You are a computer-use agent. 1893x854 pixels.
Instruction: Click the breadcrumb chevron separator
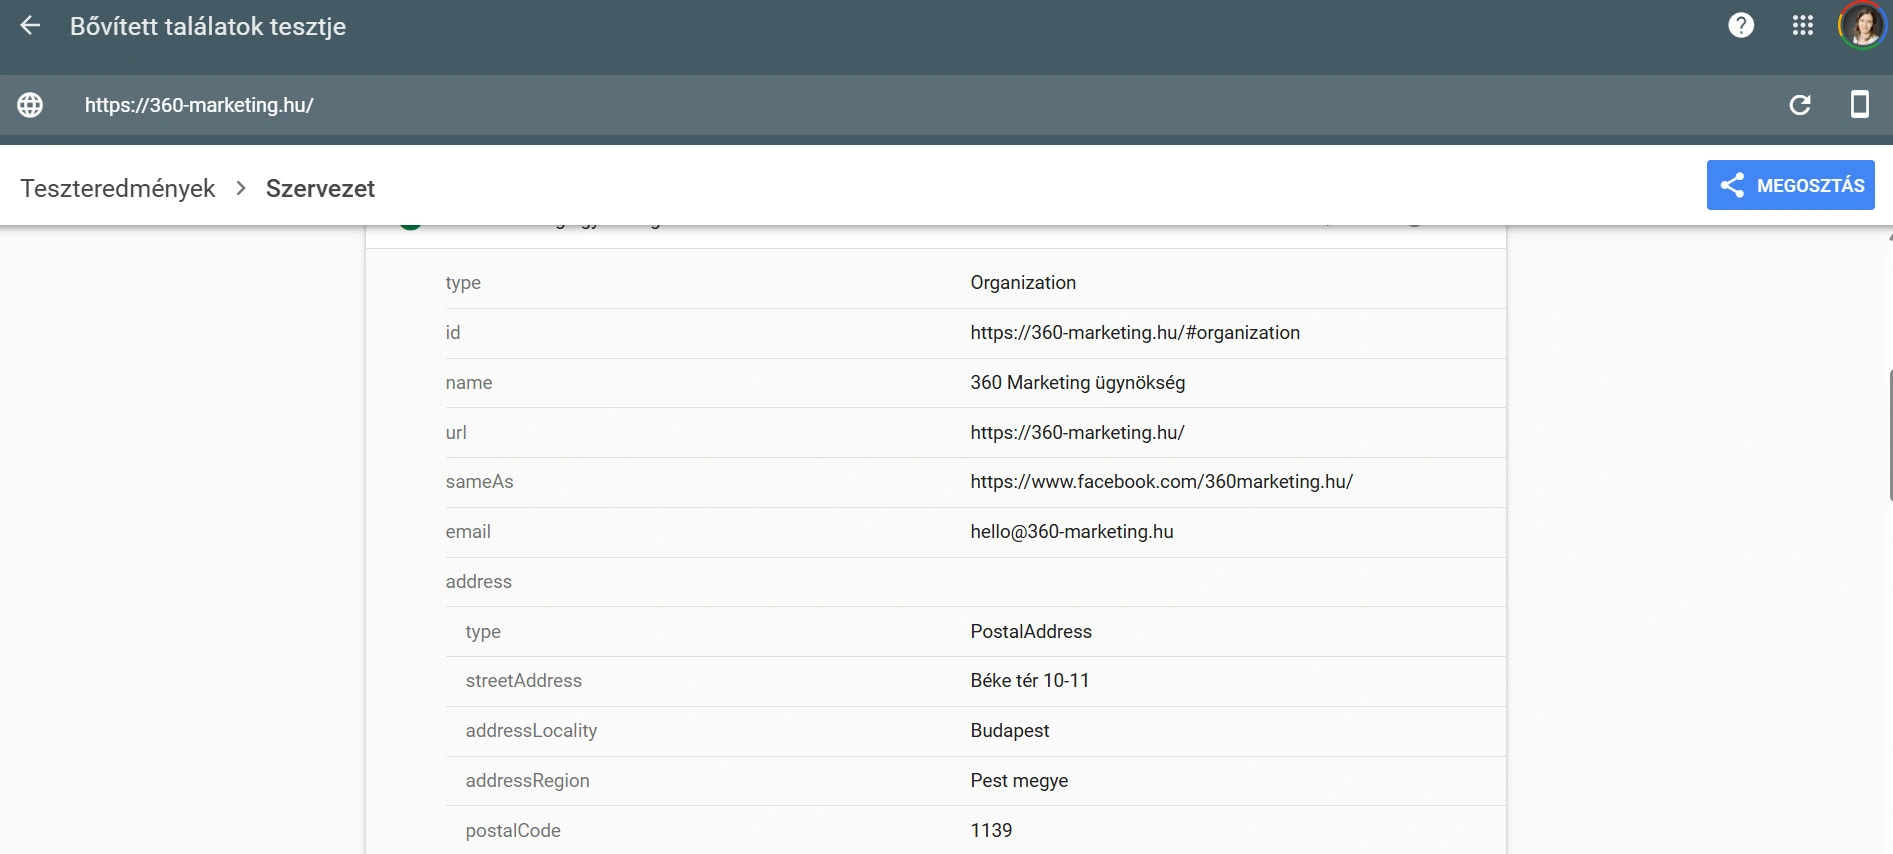[240, 188]
